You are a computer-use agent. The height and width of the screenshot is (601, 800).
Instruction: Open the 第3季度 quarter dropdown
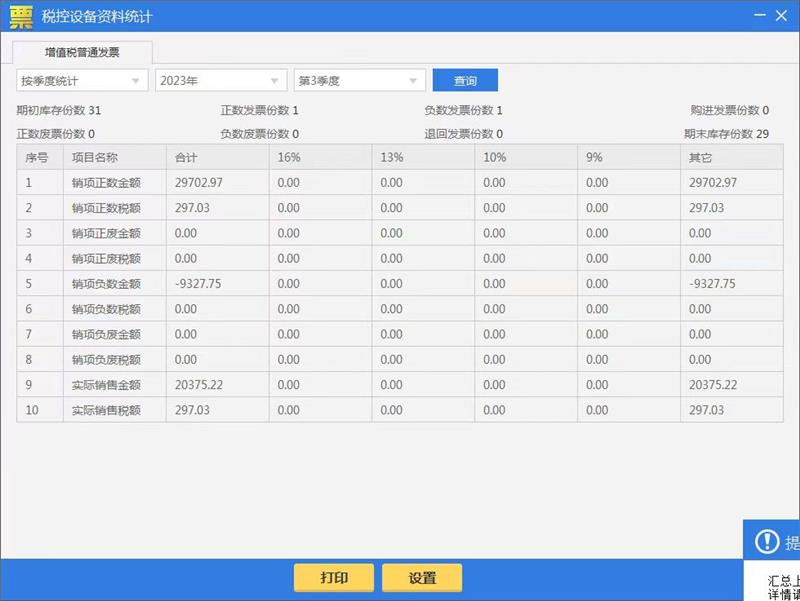[359, 81]
